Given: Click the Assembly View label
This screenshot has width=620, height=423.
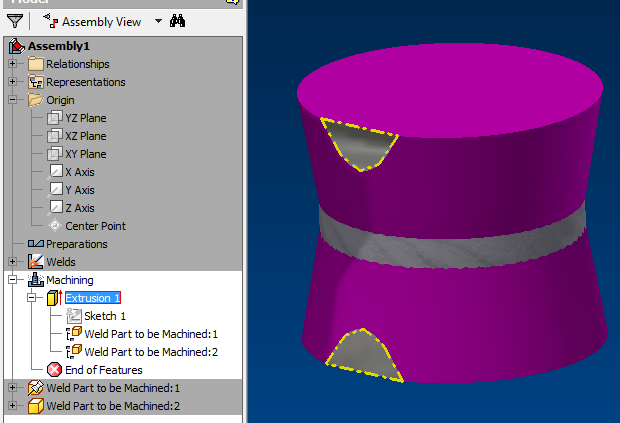Looking at the screenshot, I should (x=101, y=22).
